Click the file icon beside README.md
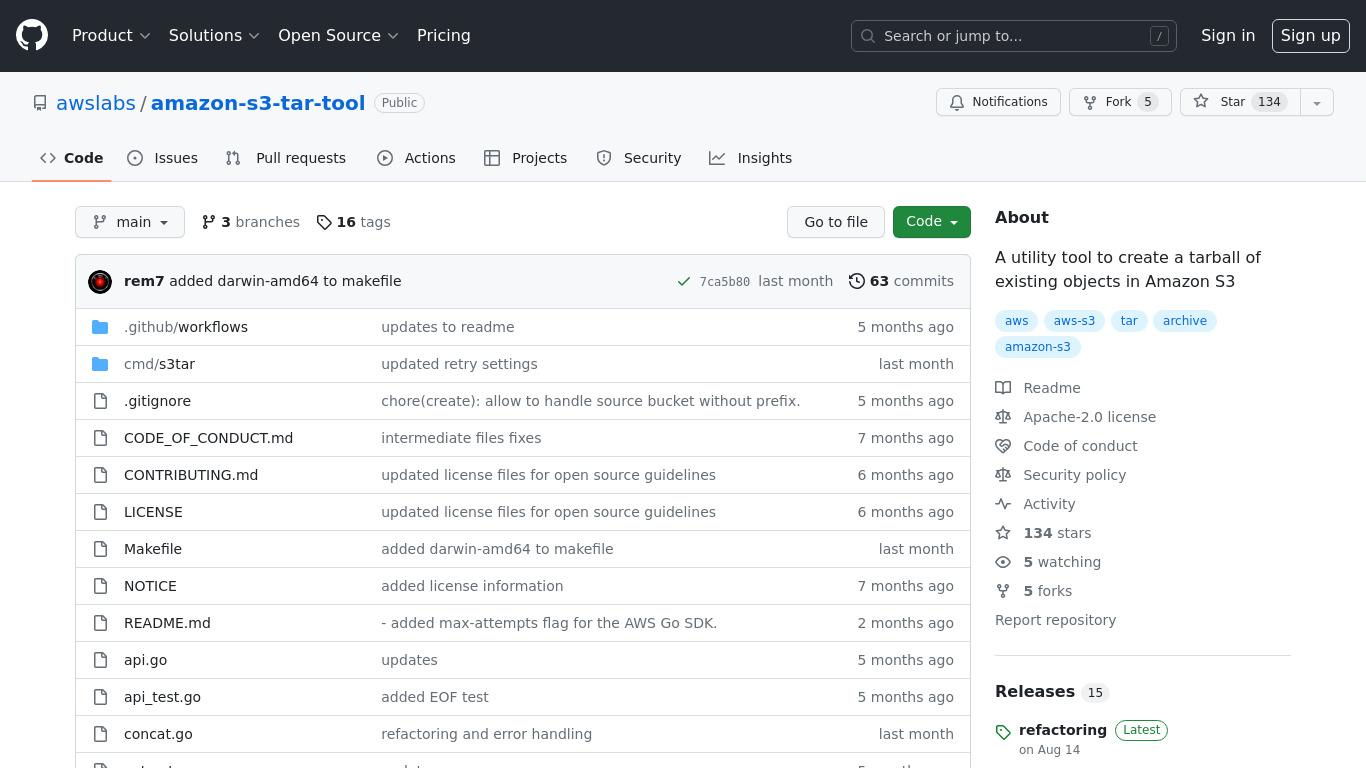 click(100, 623)
